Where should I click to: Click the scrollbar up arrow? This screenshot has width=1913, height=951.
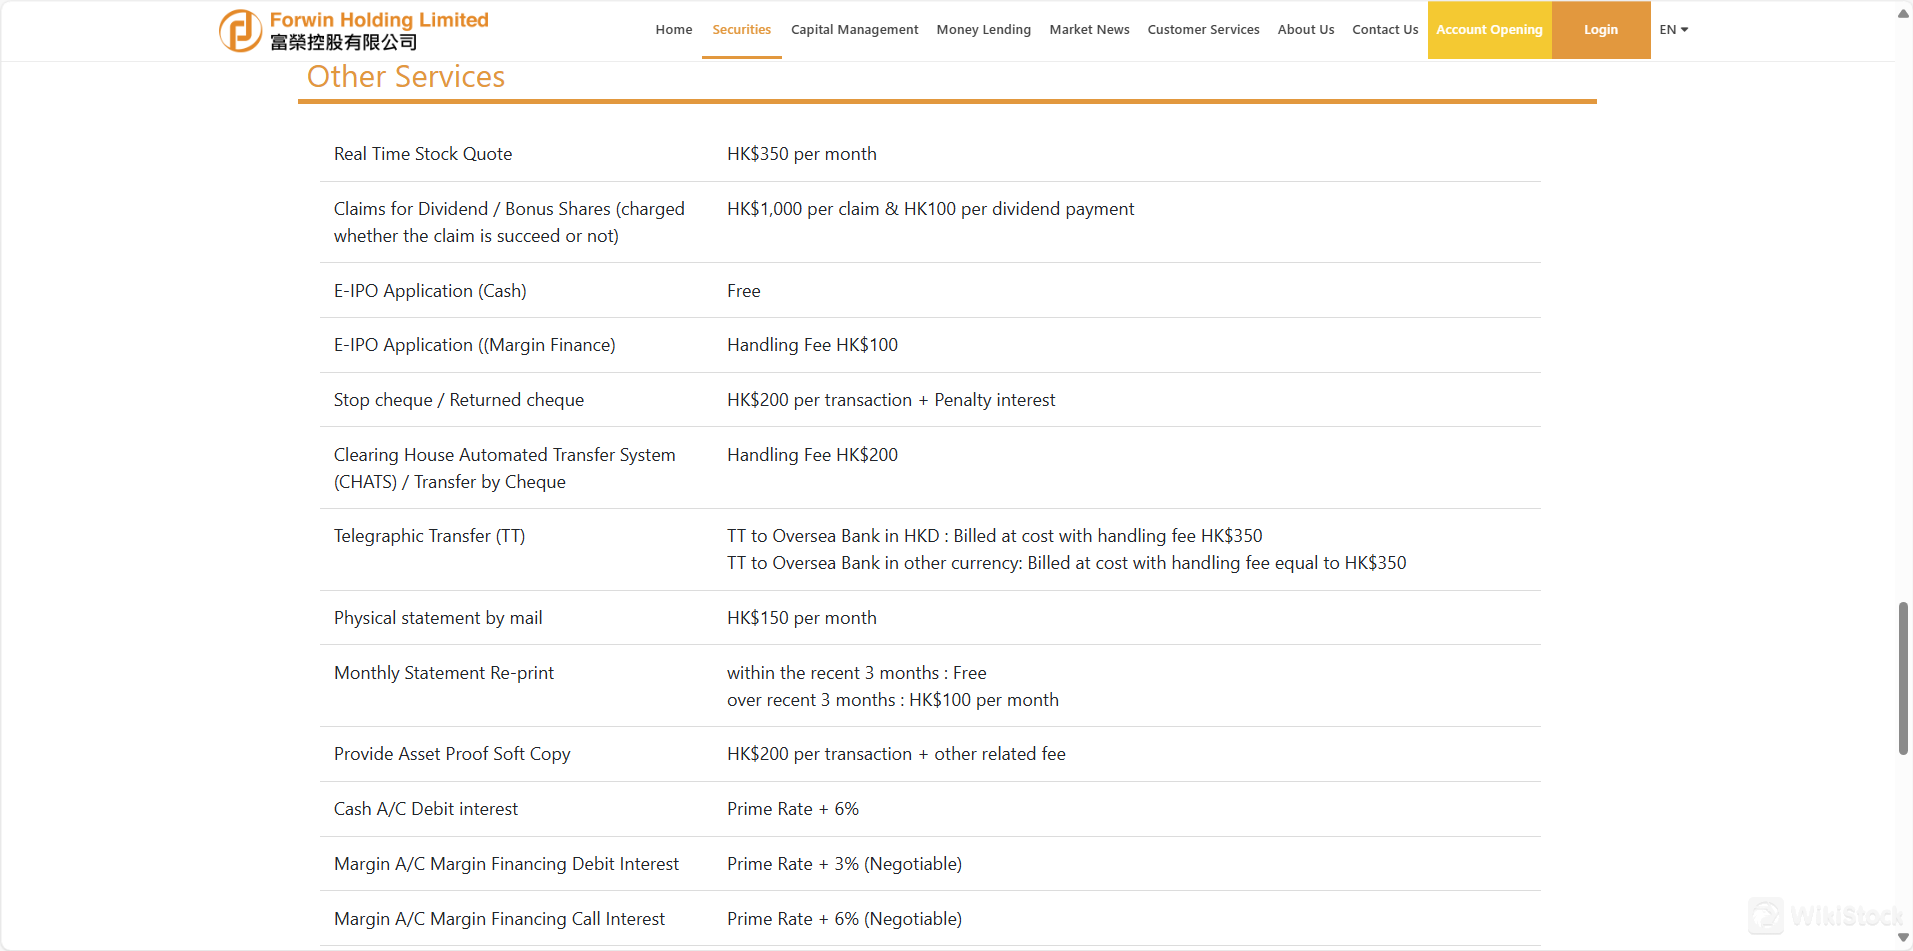point(1901,12)
